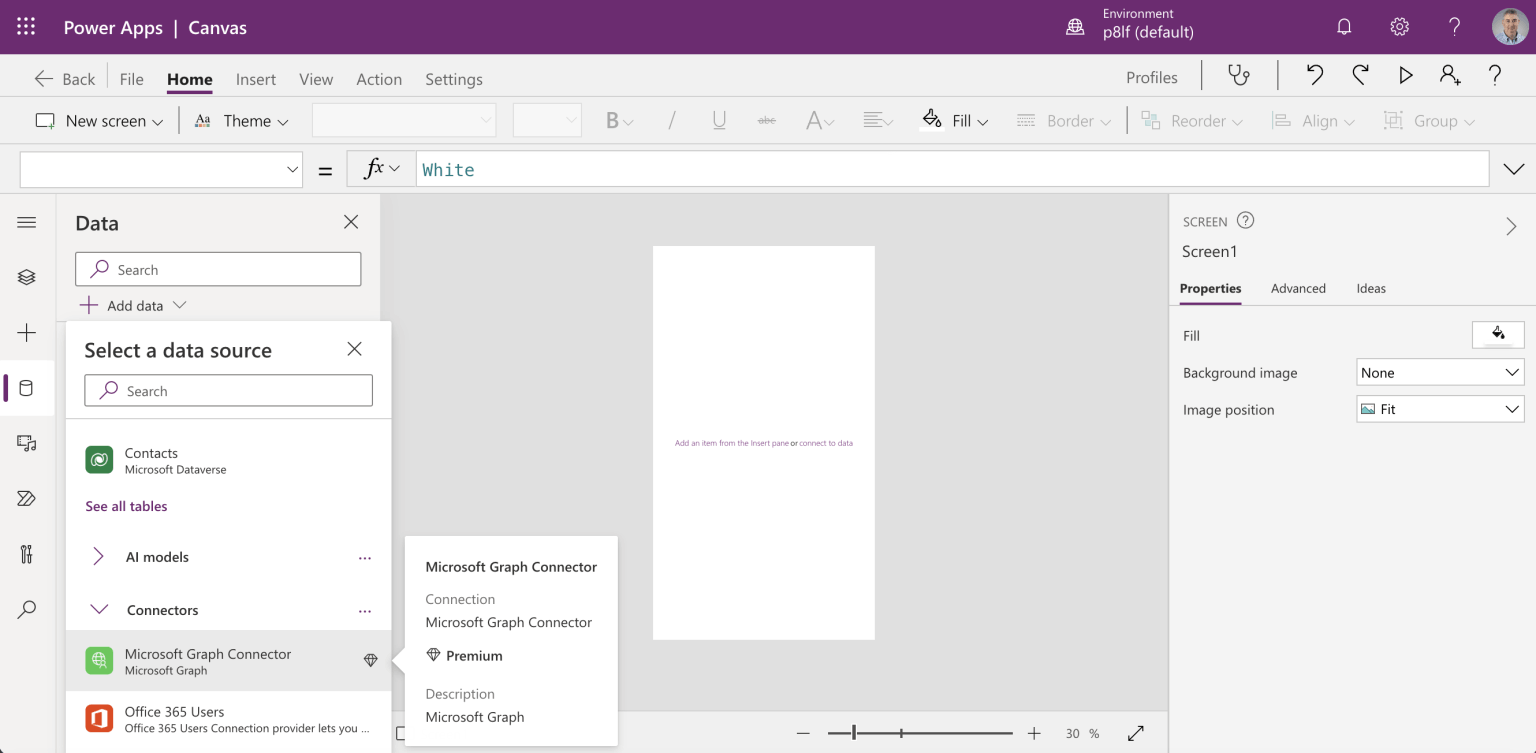Click the Select a data source search field
Viewport: 1536px width, 753px height.
228,391
